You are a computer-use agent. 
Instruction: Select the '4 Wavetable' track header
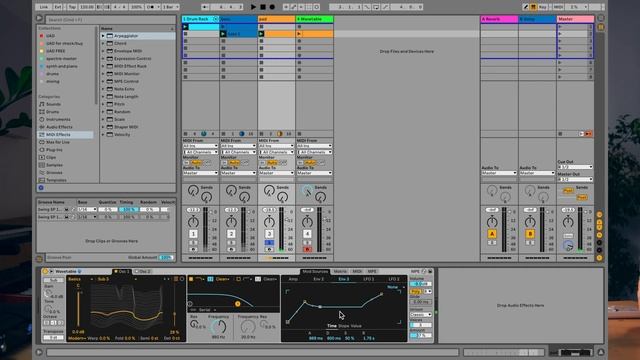pyautogui.click(x=315, y=19)
